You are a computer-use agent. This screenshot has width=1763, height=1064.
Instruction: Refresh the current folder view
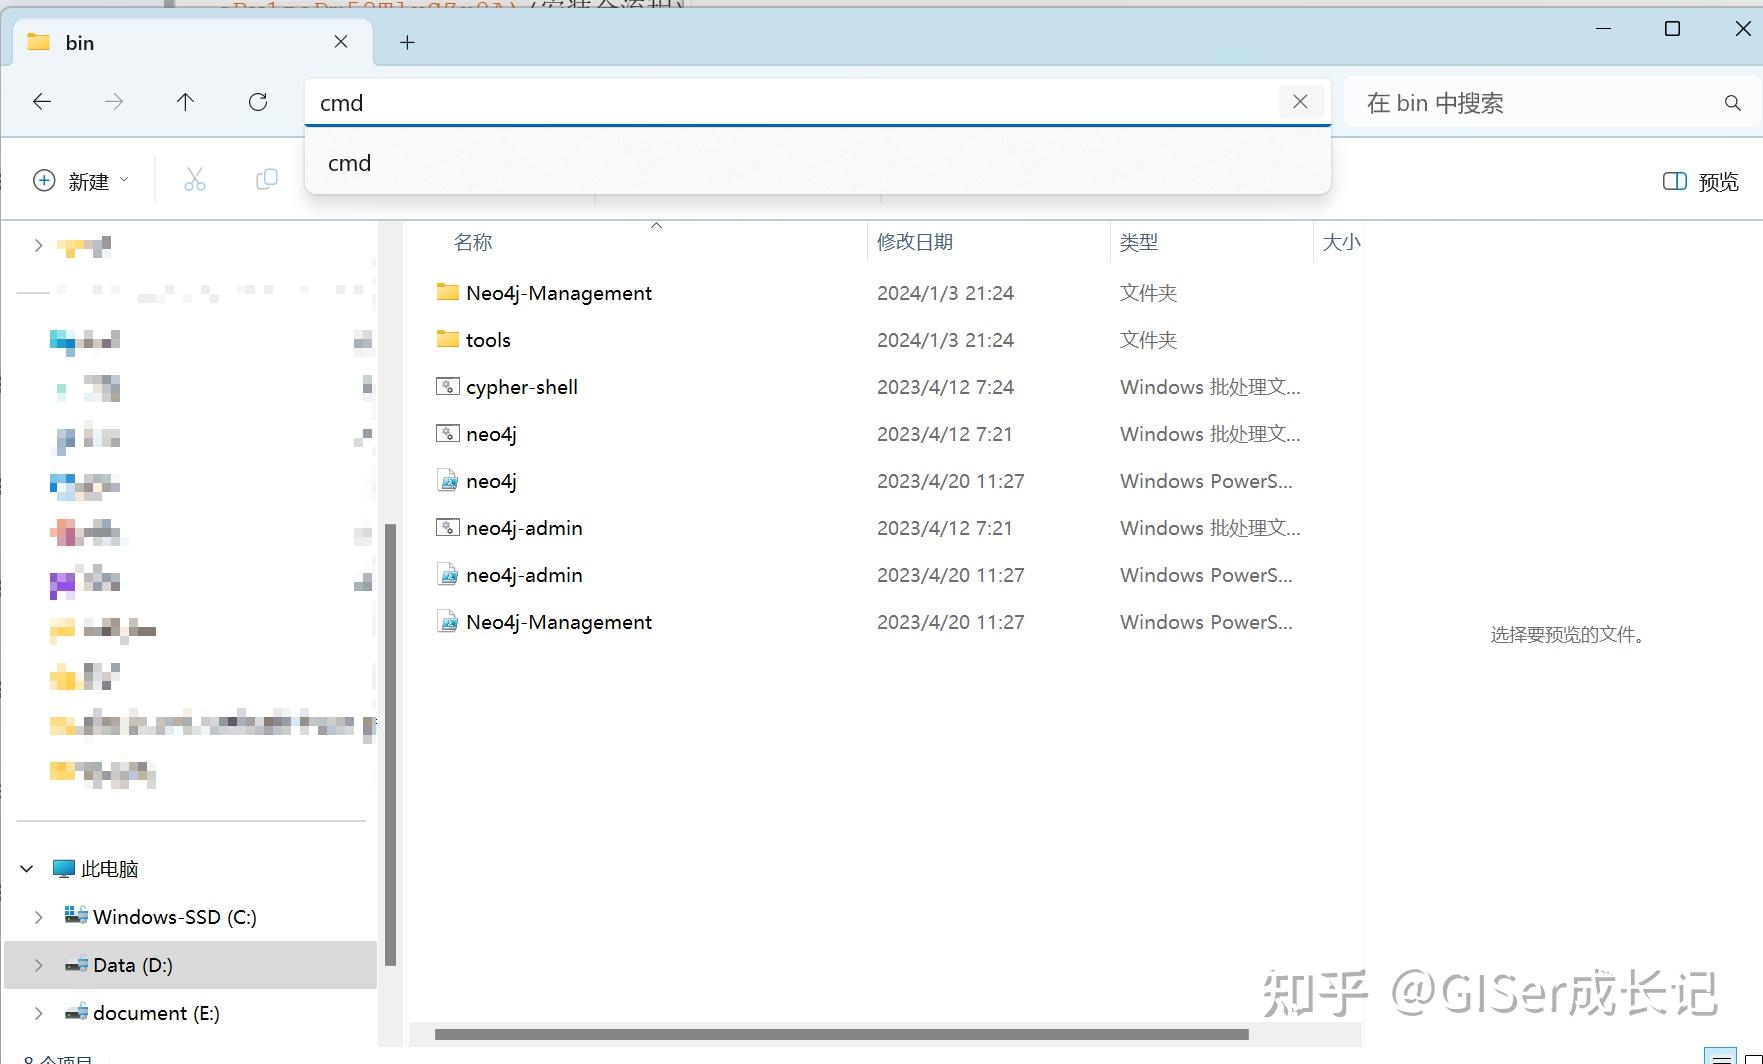click(x=258, y=101)
